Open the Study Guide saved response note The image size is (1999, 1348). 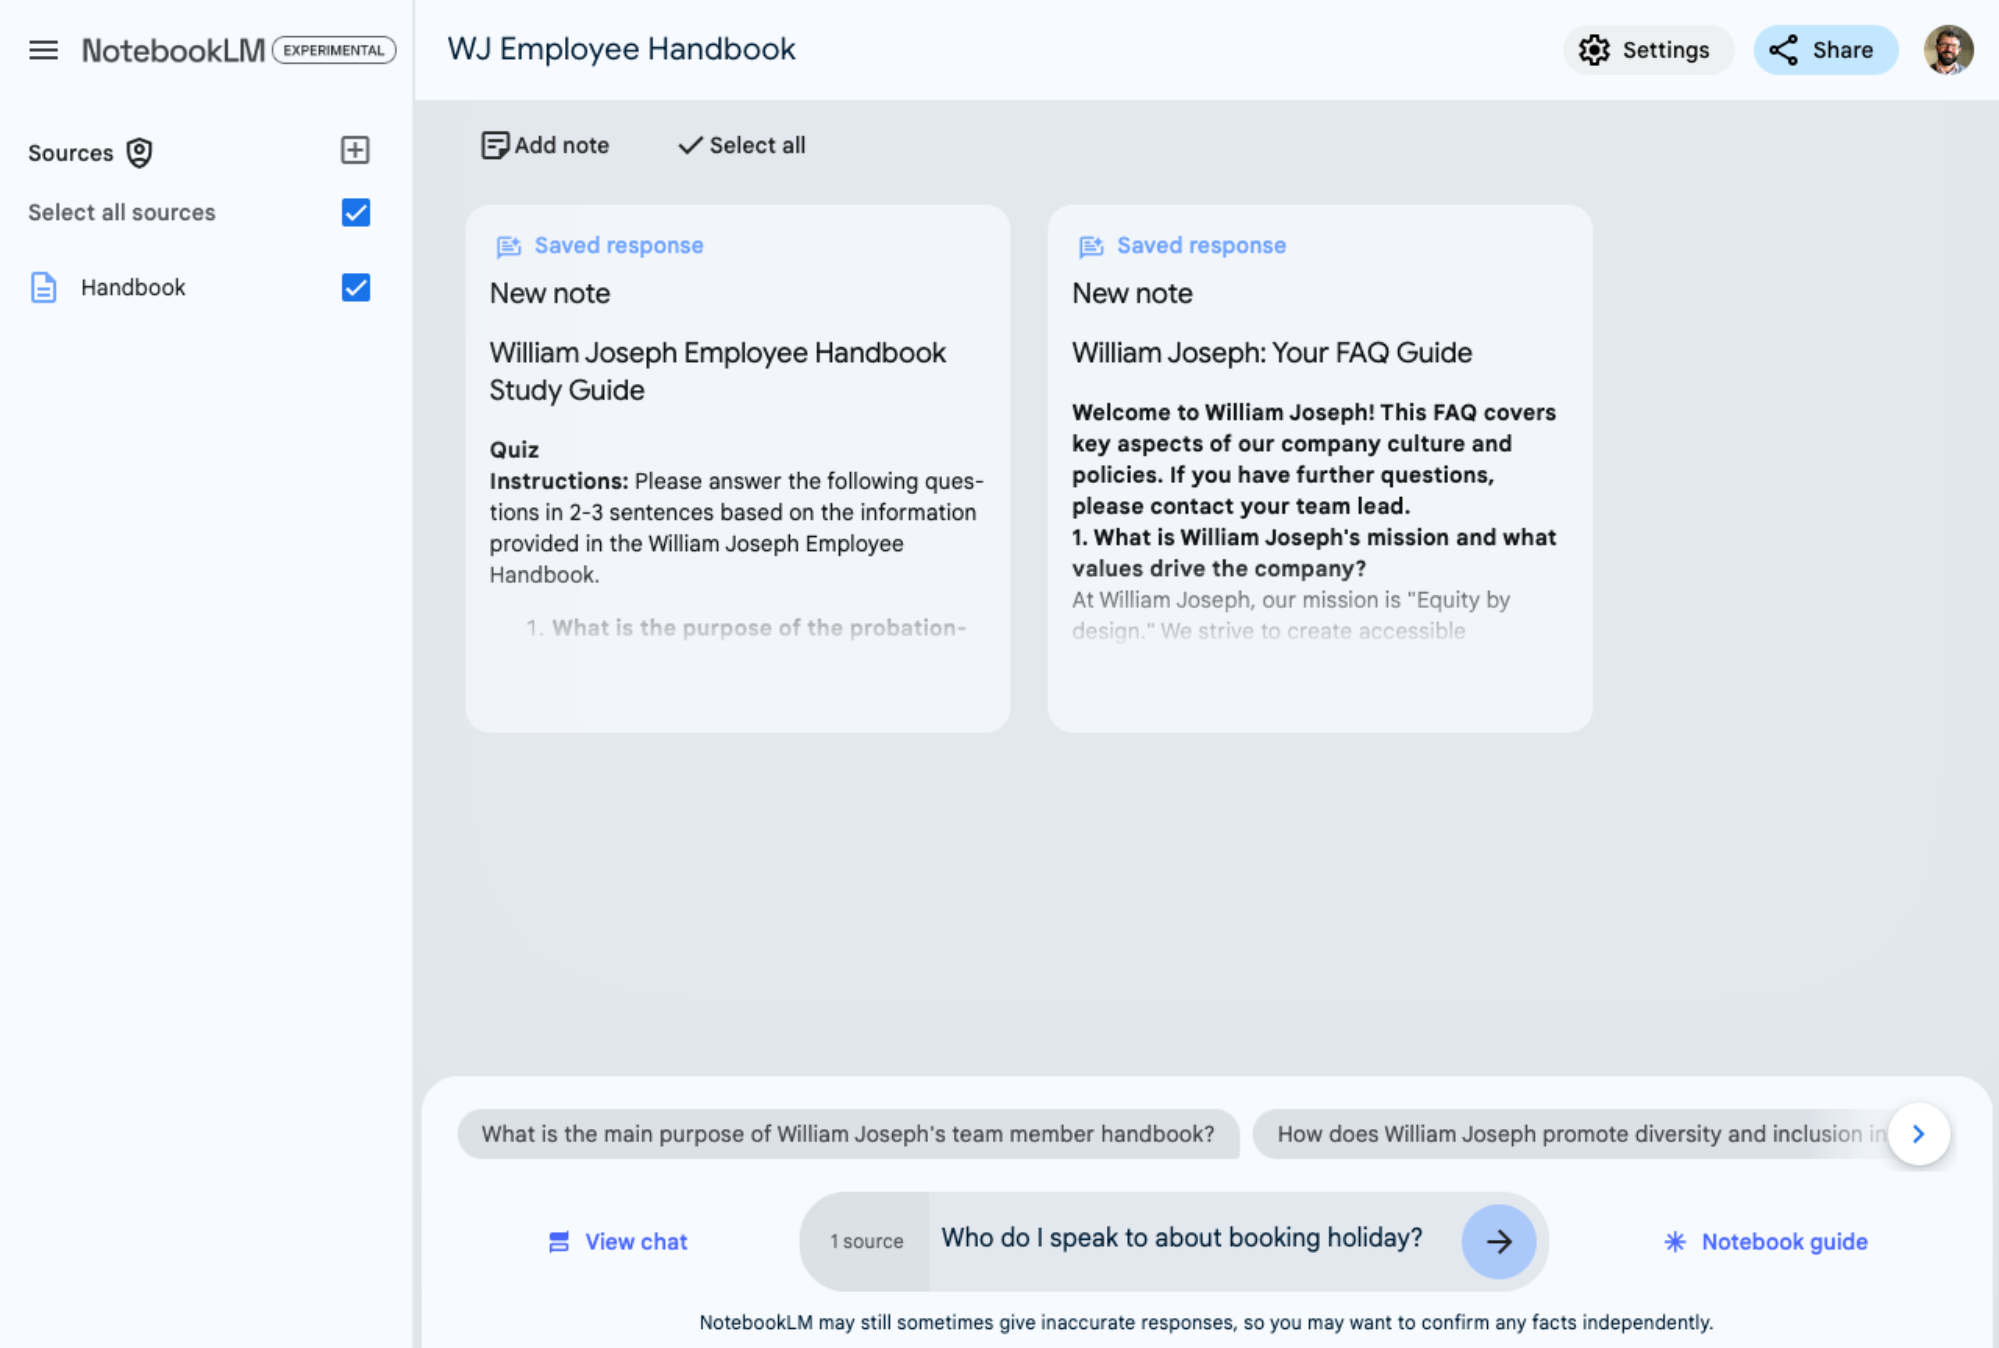pos(737,468)
